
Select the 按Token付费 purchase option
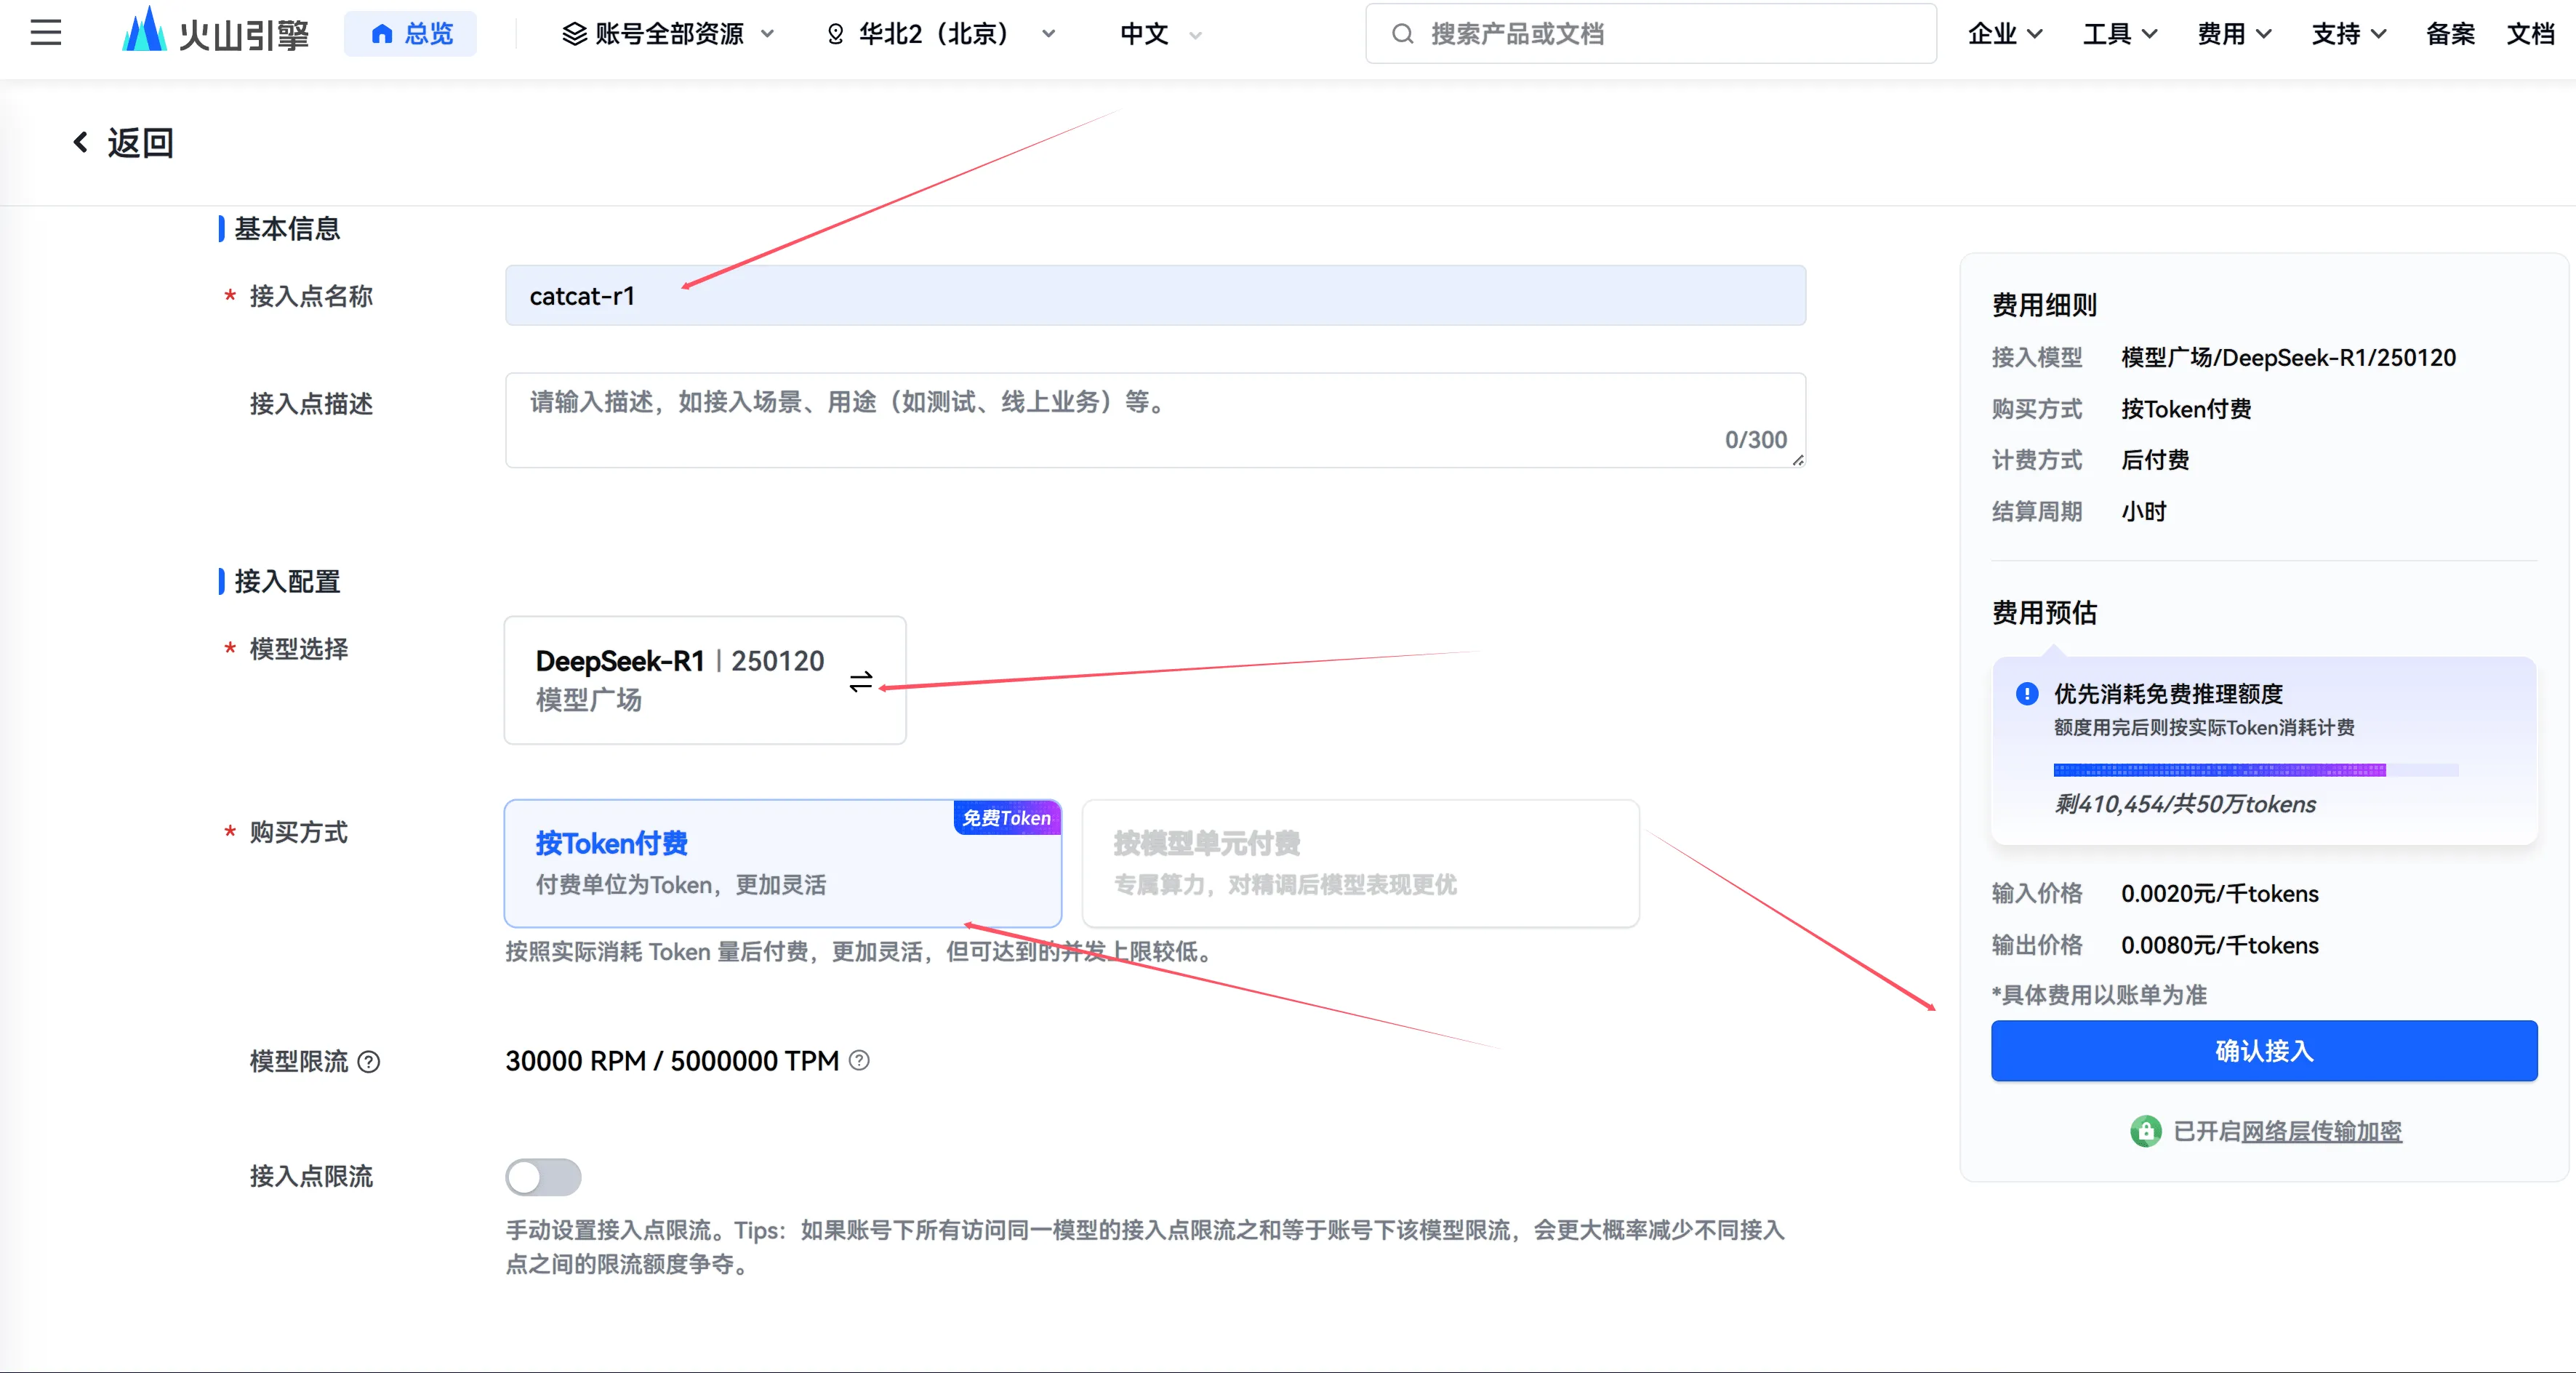coord(782,863)
